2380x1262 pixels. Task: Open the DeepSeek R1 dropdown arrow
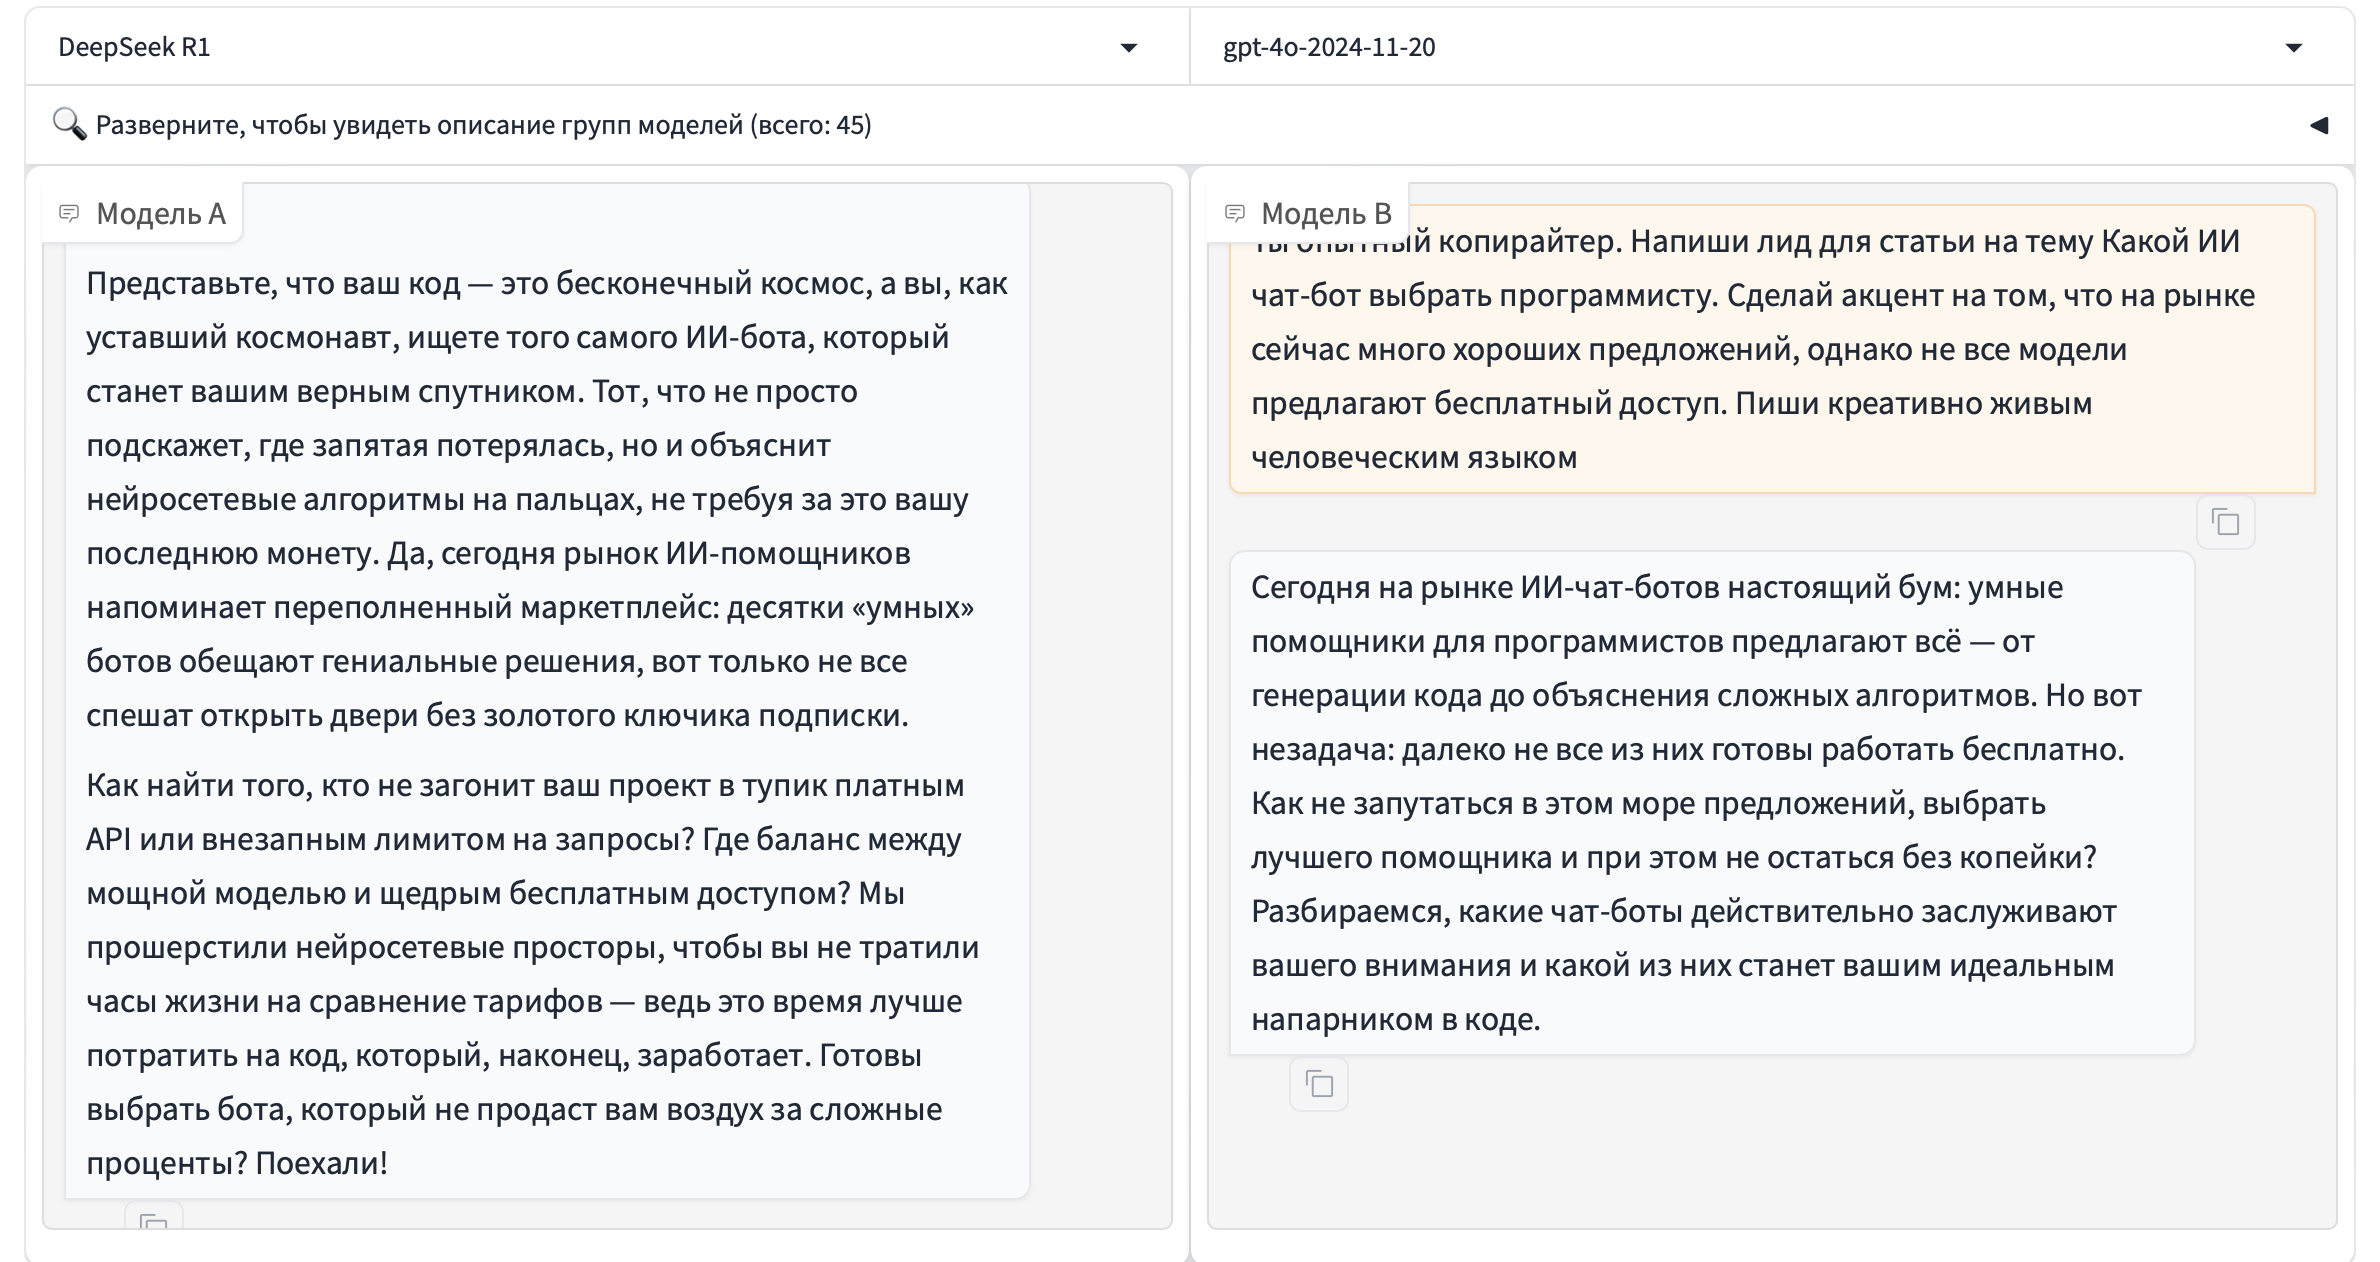click(x=1129, y=48)
